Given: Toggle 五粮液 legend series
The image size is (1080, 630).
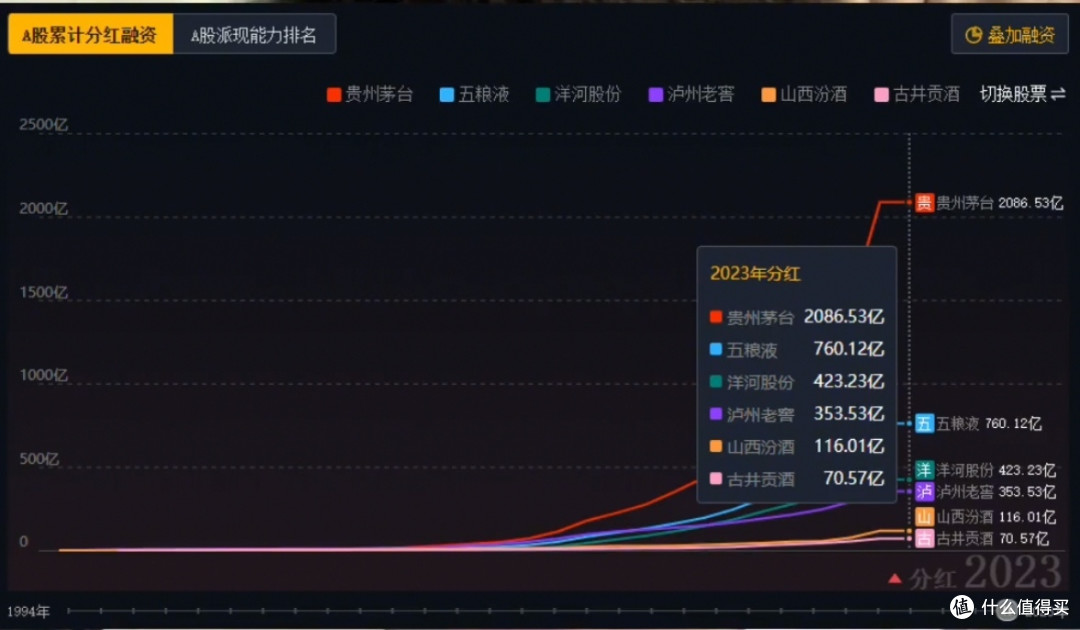Looking at the screenshot, I should click(x=475, y=94).
